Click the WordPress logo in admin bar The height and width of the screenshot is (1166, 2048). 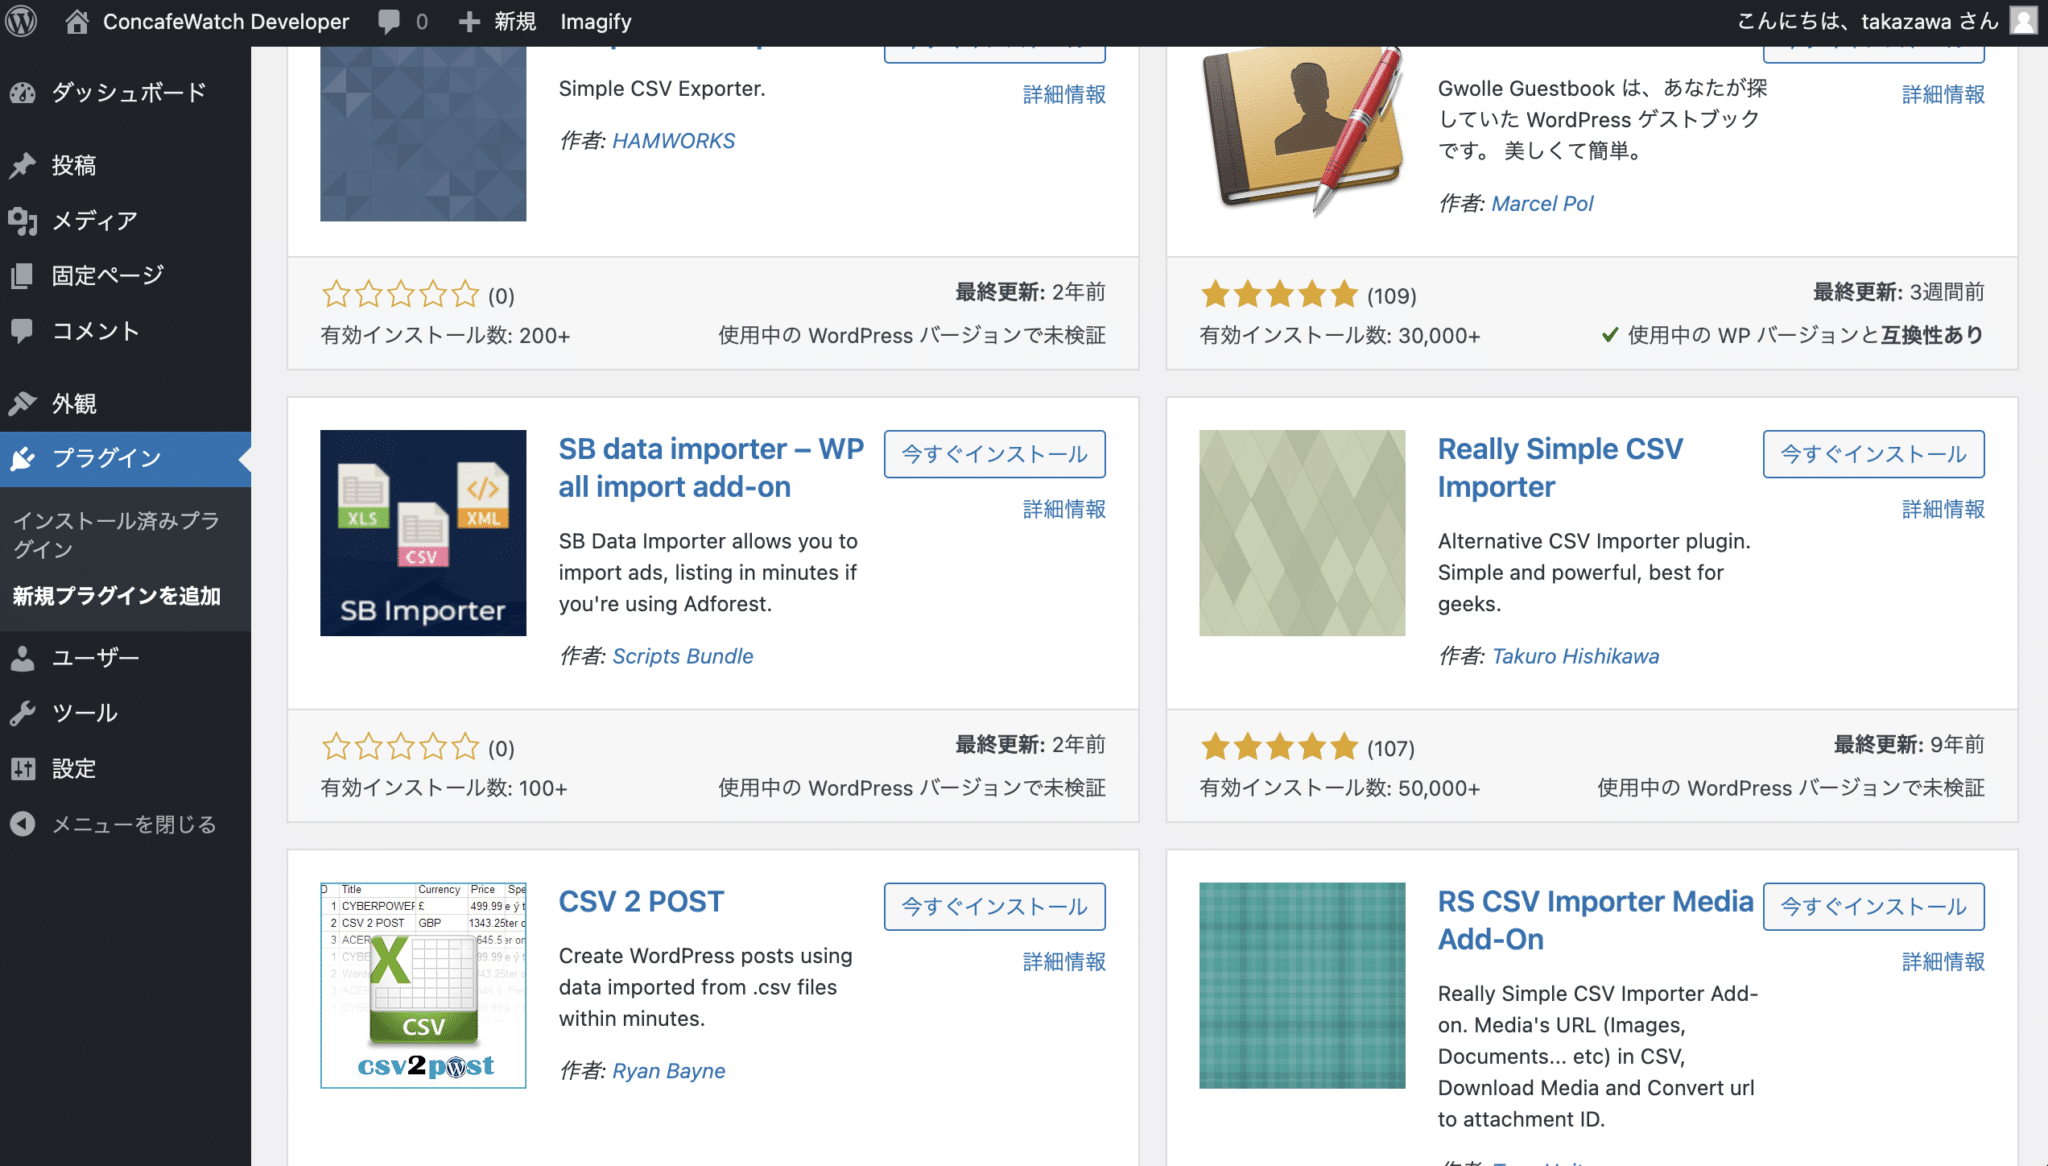(x=20, y=20)
